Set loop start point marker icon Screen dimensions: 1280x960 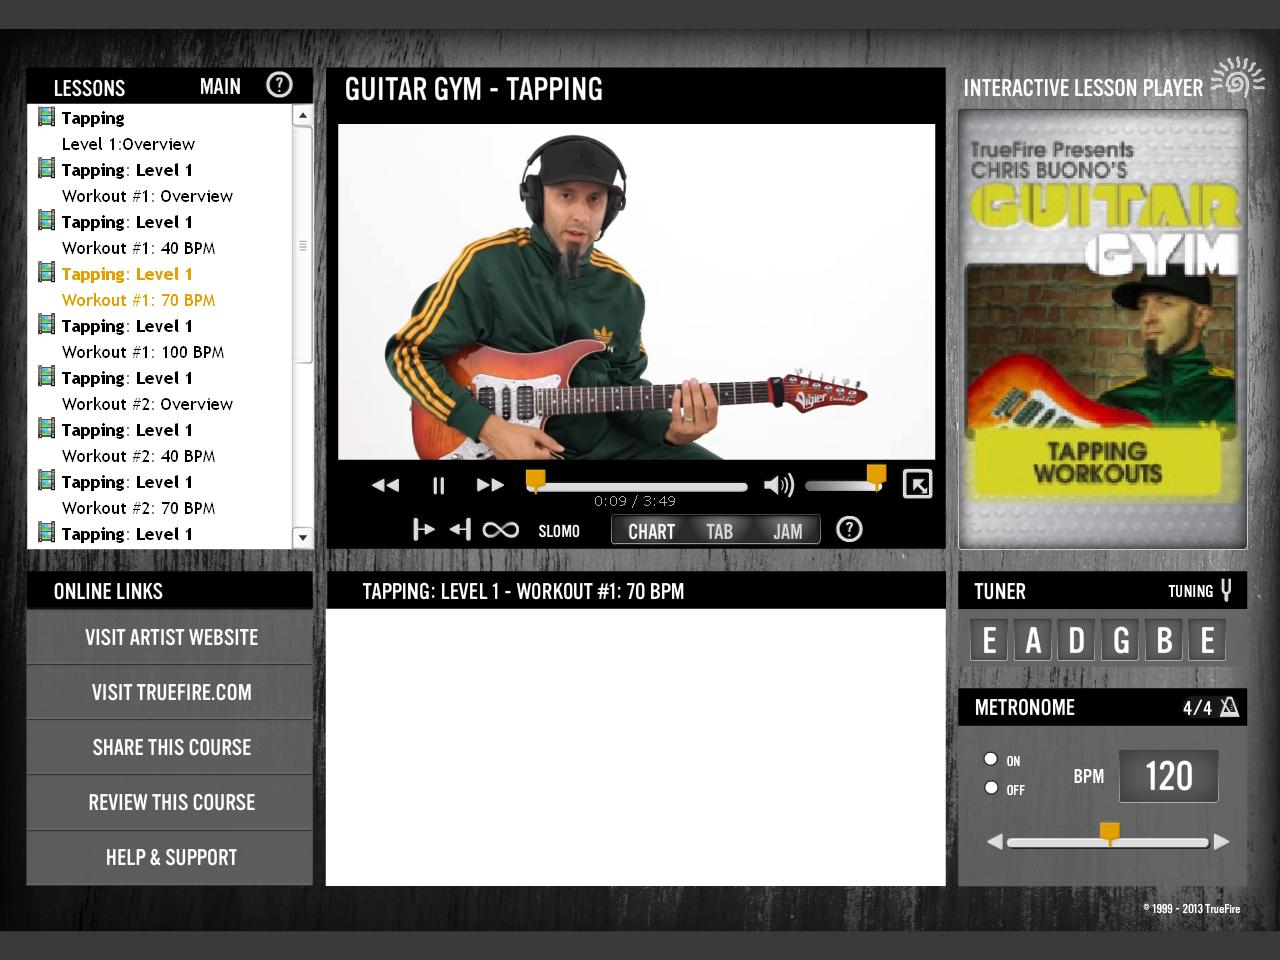[x=424, y=530]
